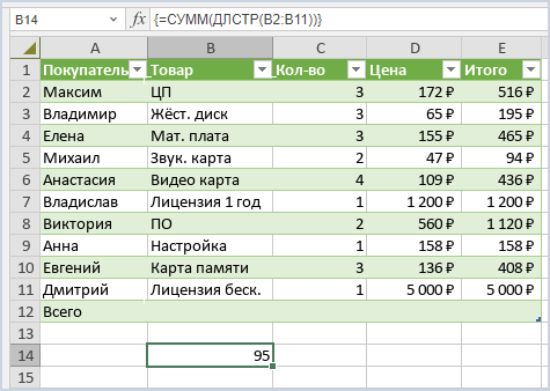Select column A header
This screenshot has width=550, height=391.
[94, 48]
